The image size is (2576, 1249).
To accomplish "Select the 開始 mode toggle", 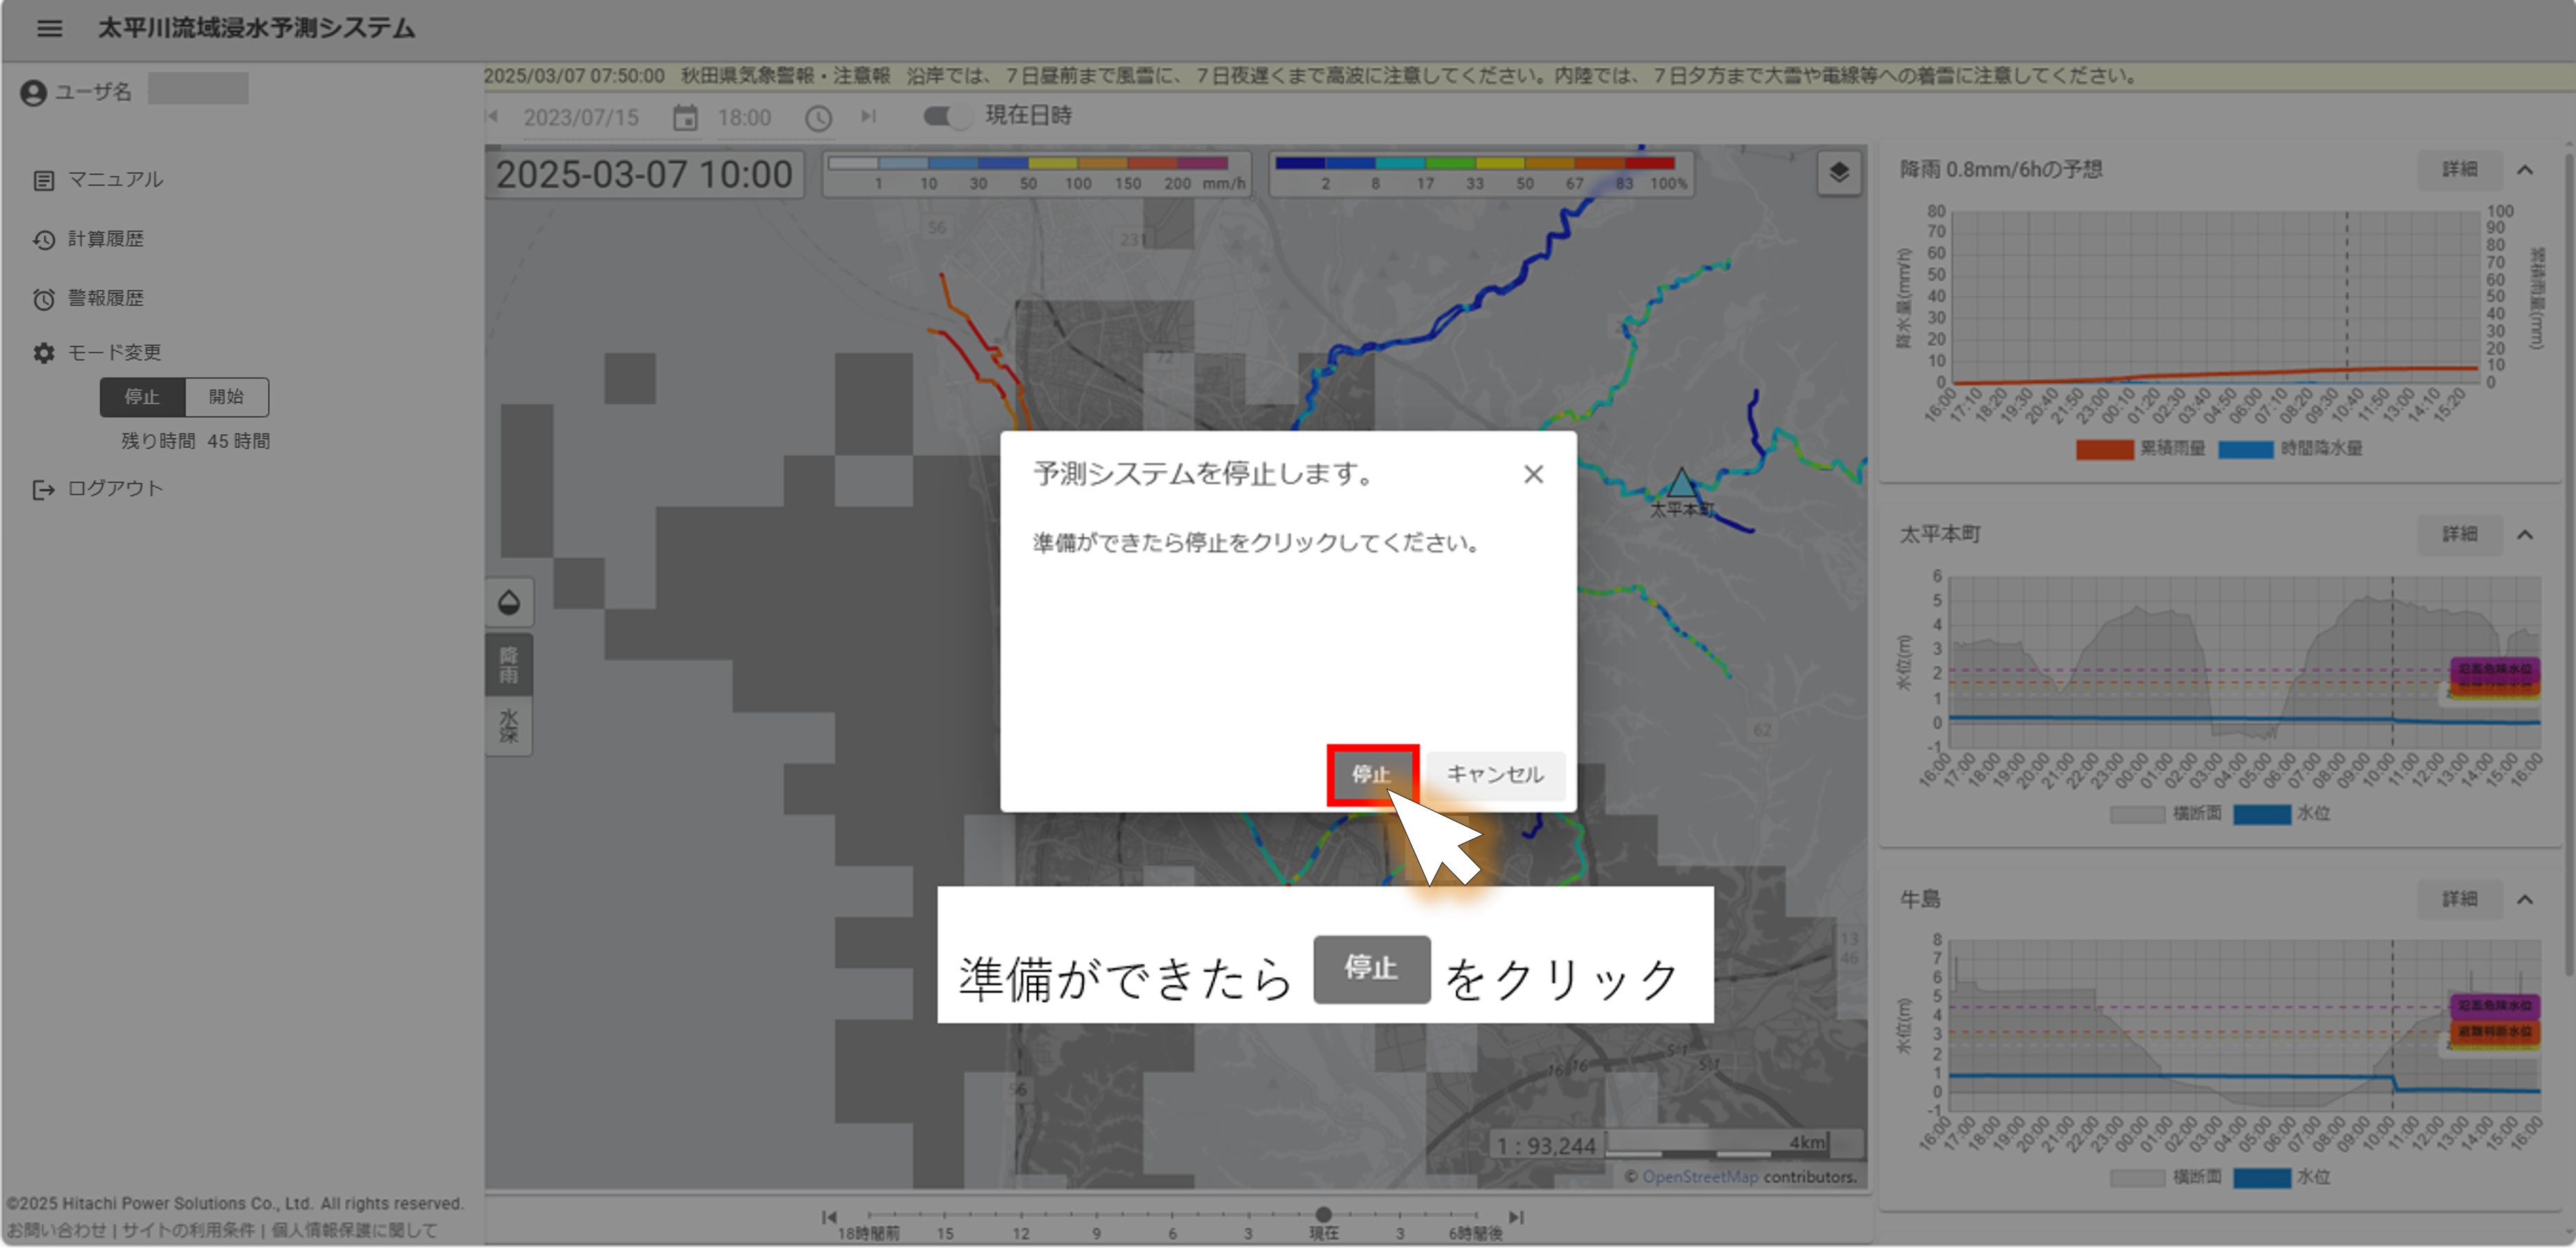I will point(226,396).
